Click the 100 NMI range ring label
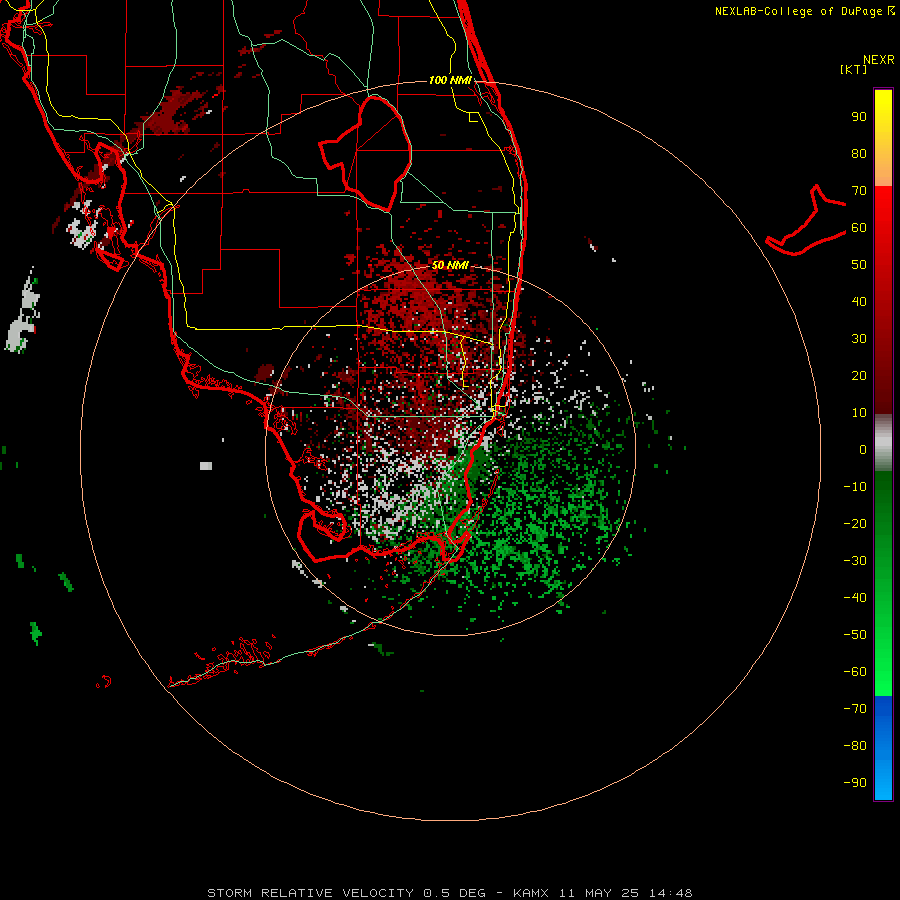Image resolution: width=900 pixels, height=900 pixels. (450, 80)
